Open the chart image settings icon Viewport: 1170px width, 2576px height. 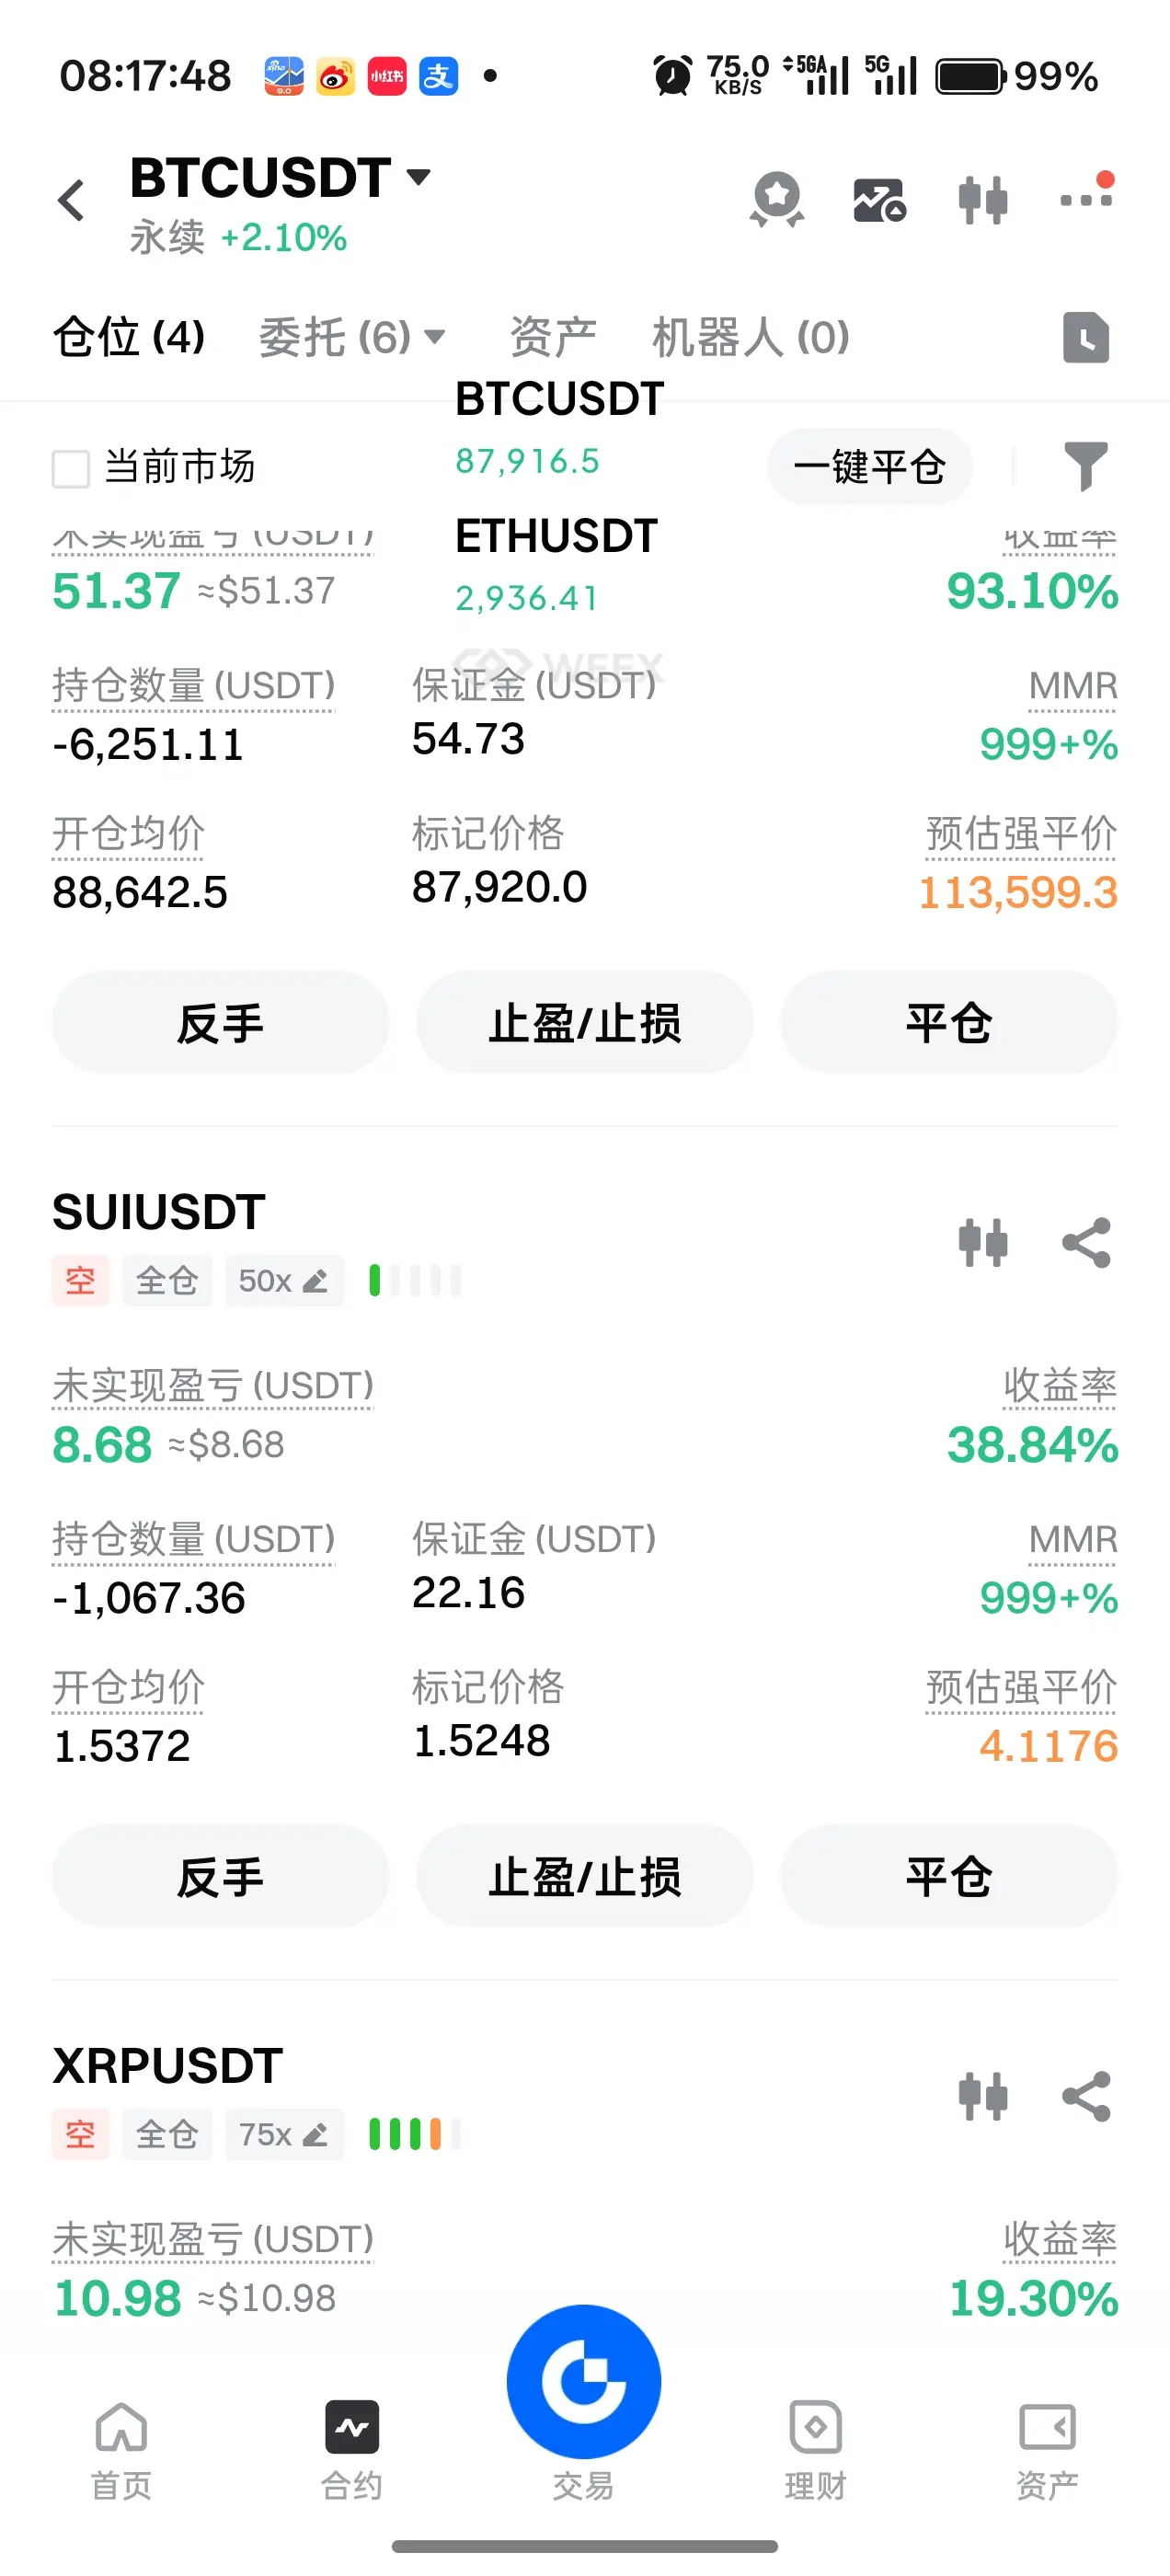(879, 200)
